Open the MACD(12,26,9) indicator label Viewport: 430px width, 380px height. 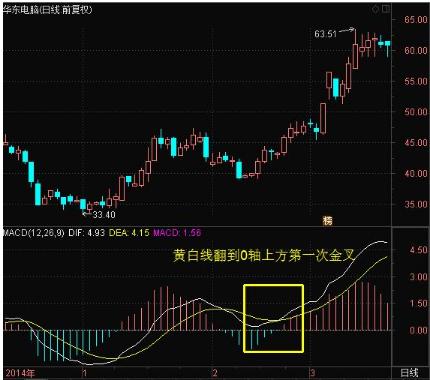[x=33, y=232]
